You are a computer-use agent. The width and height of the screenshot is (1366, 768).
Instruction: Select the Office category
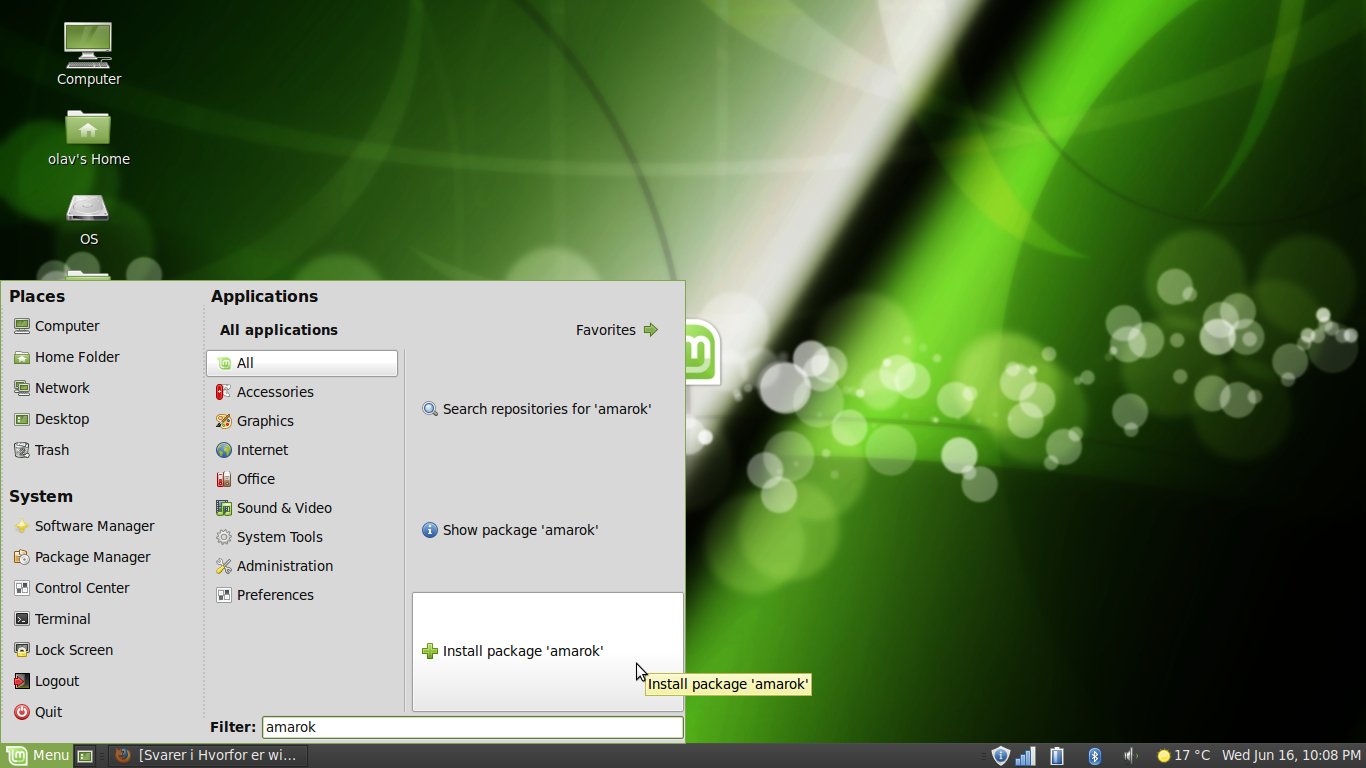[x=302, y=479]
